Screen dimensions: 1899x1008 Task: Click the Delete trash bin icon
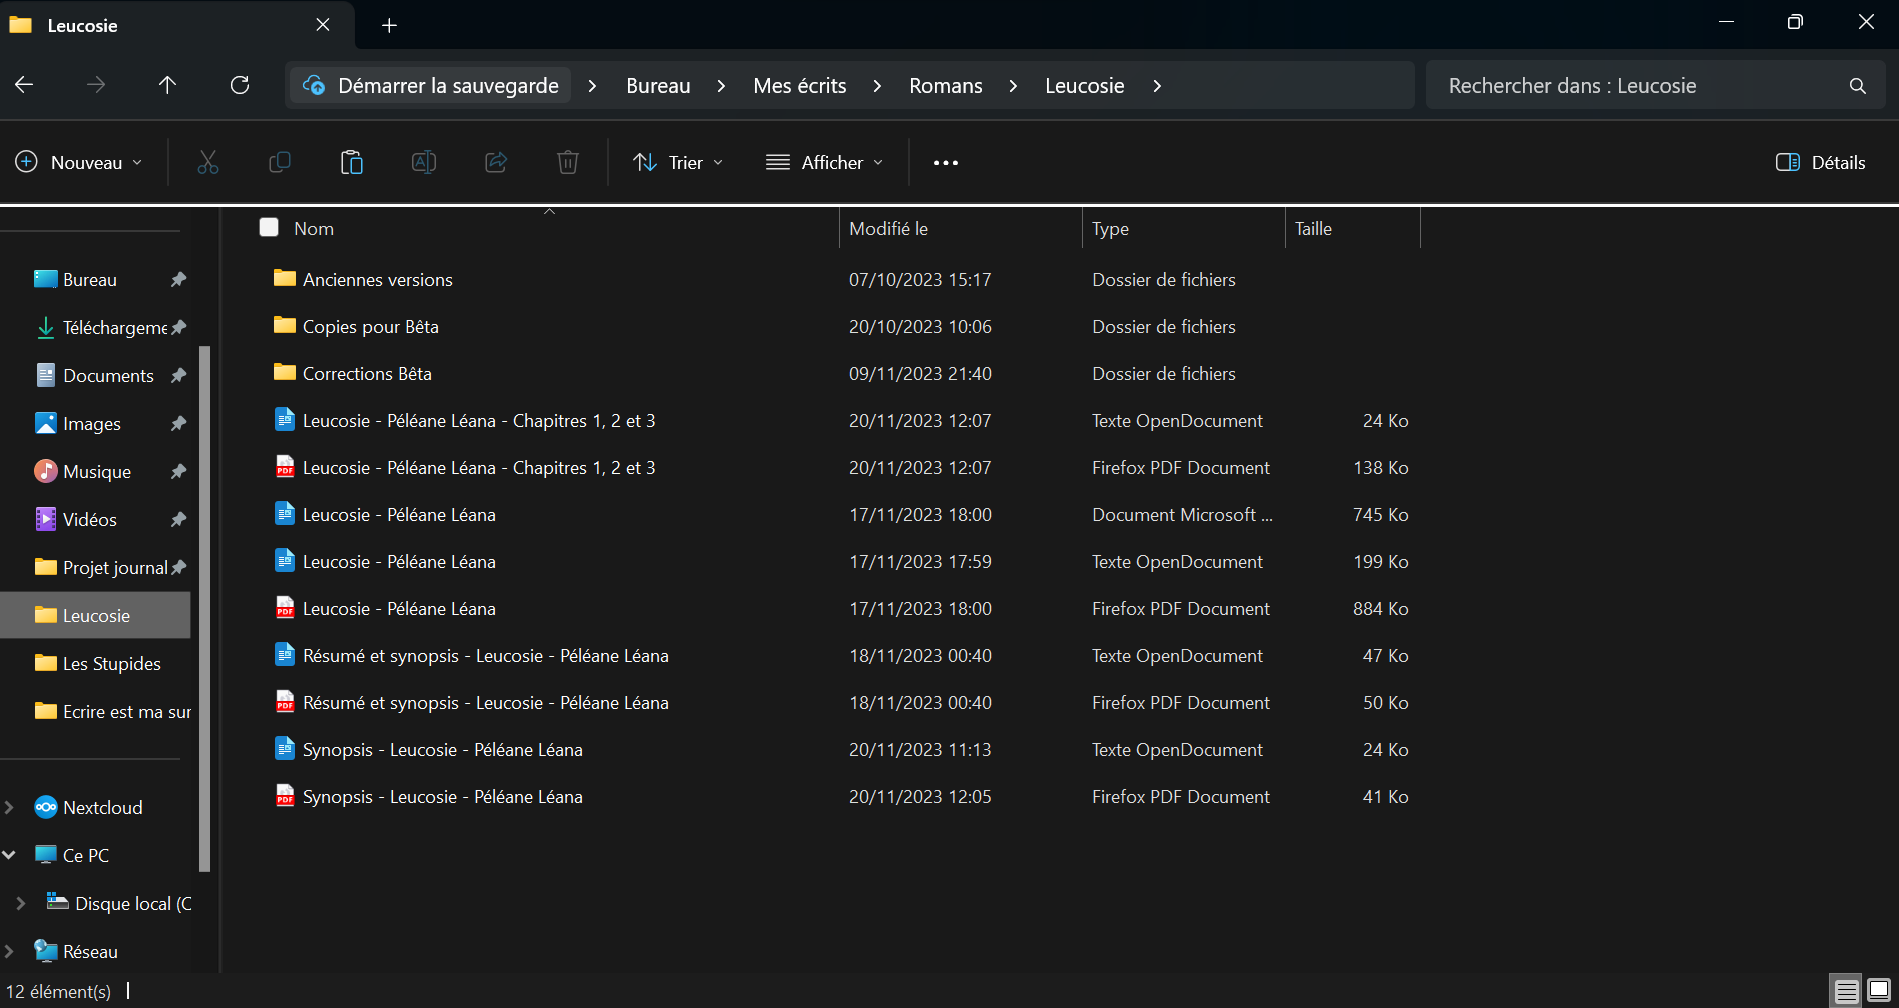[567, 162]
